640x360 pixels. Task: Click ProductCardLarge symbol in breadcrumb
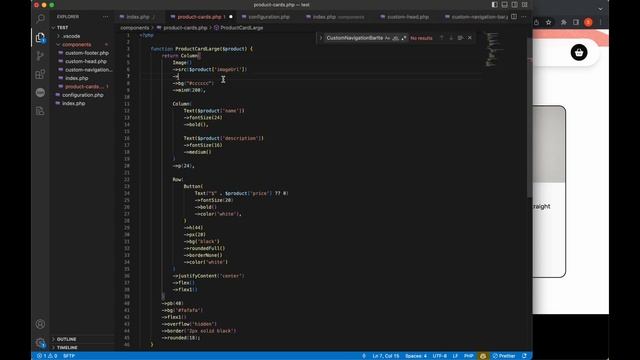(x=241, y=28)
